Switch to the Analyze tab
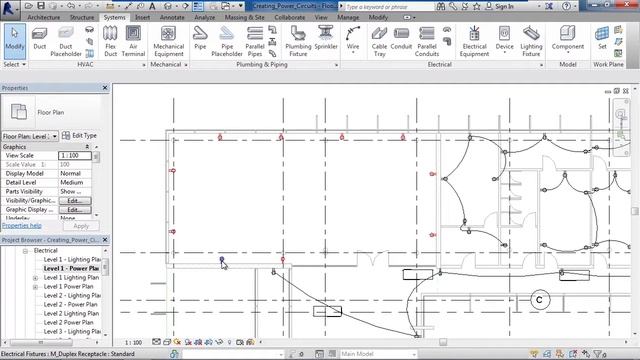This screenshot has width=640, height=360. click(204, 18)
